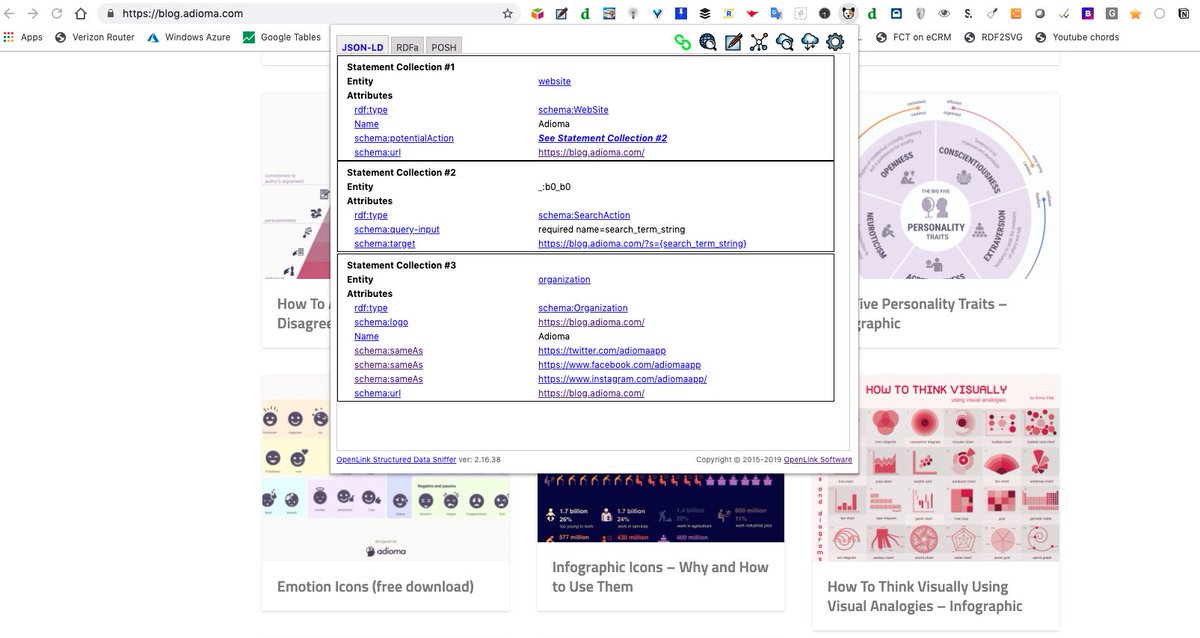The height and width of the screenshot is (638, 1200).
Task: Click the globe with magnifier icon in popup
Action: (x=708, y=42)
